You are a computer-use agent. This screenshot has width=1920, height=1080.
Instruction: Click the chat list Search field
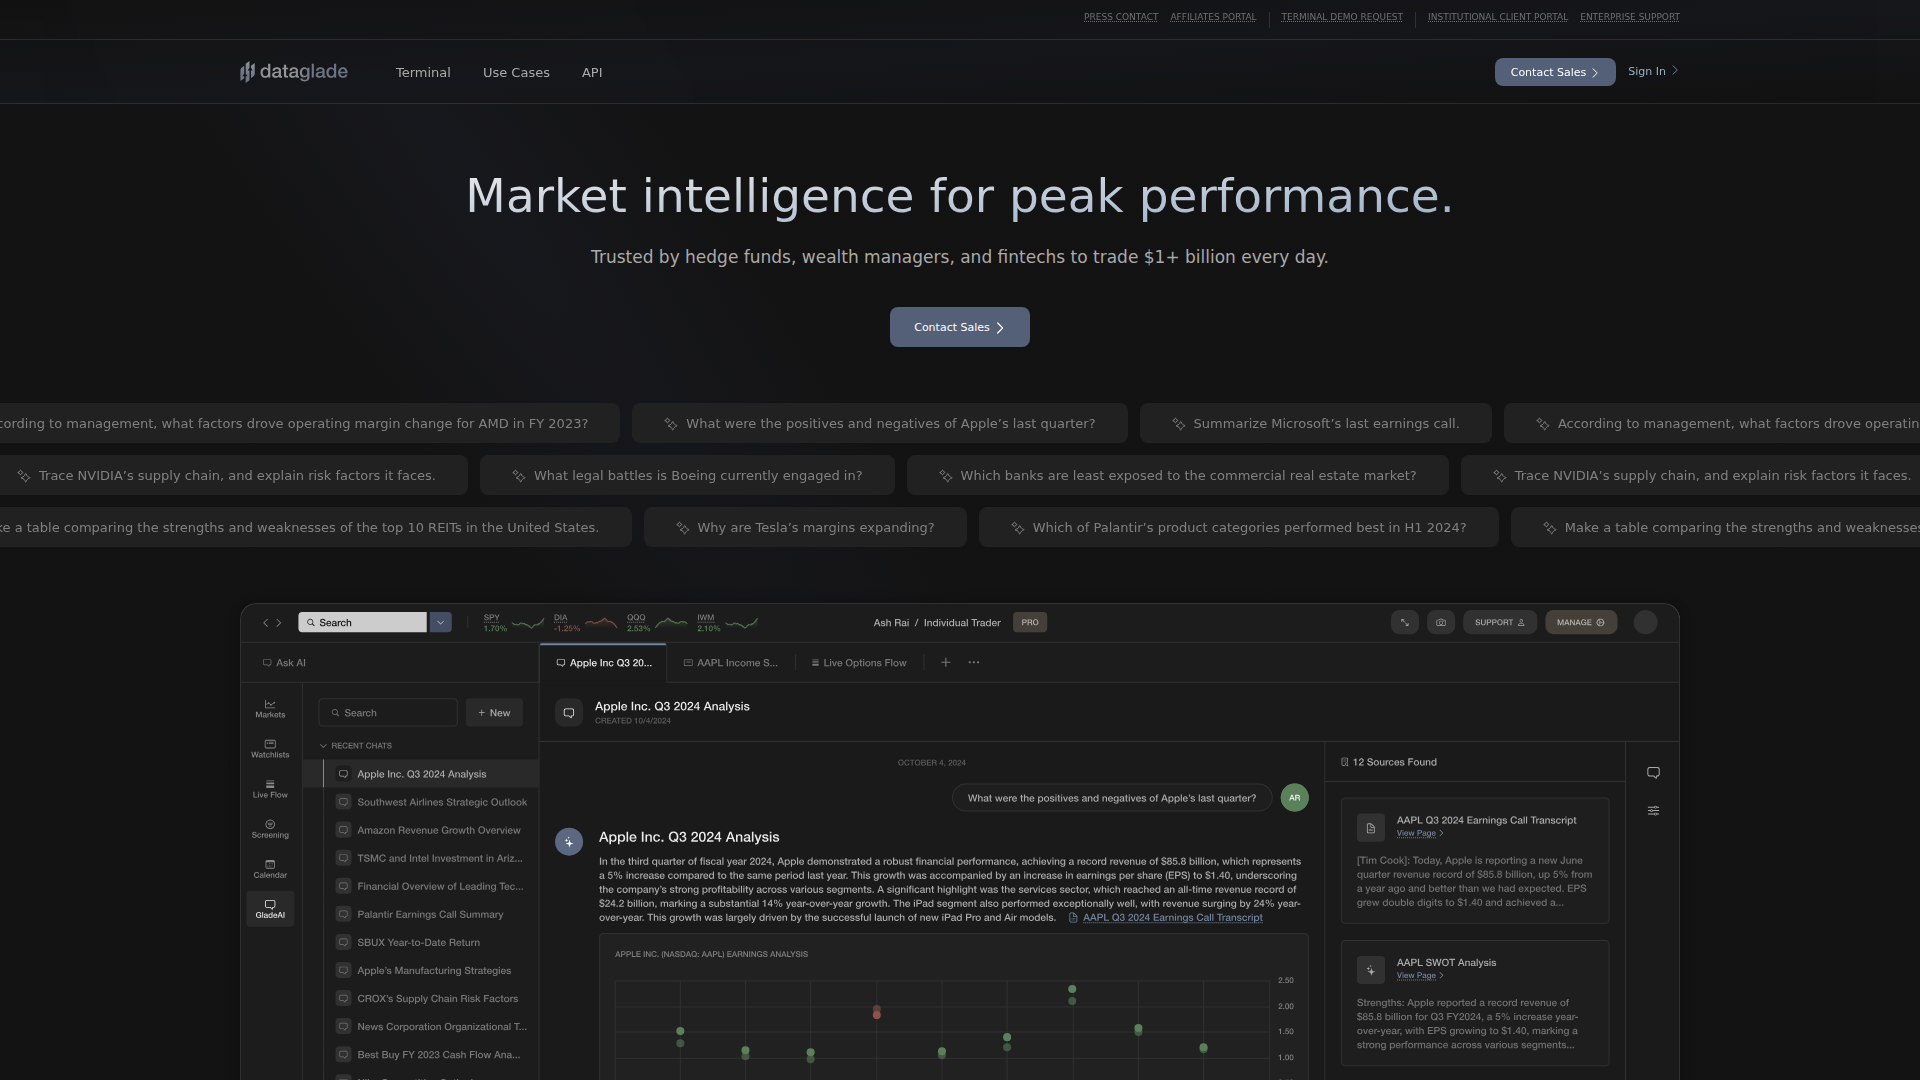pos(388,713)
